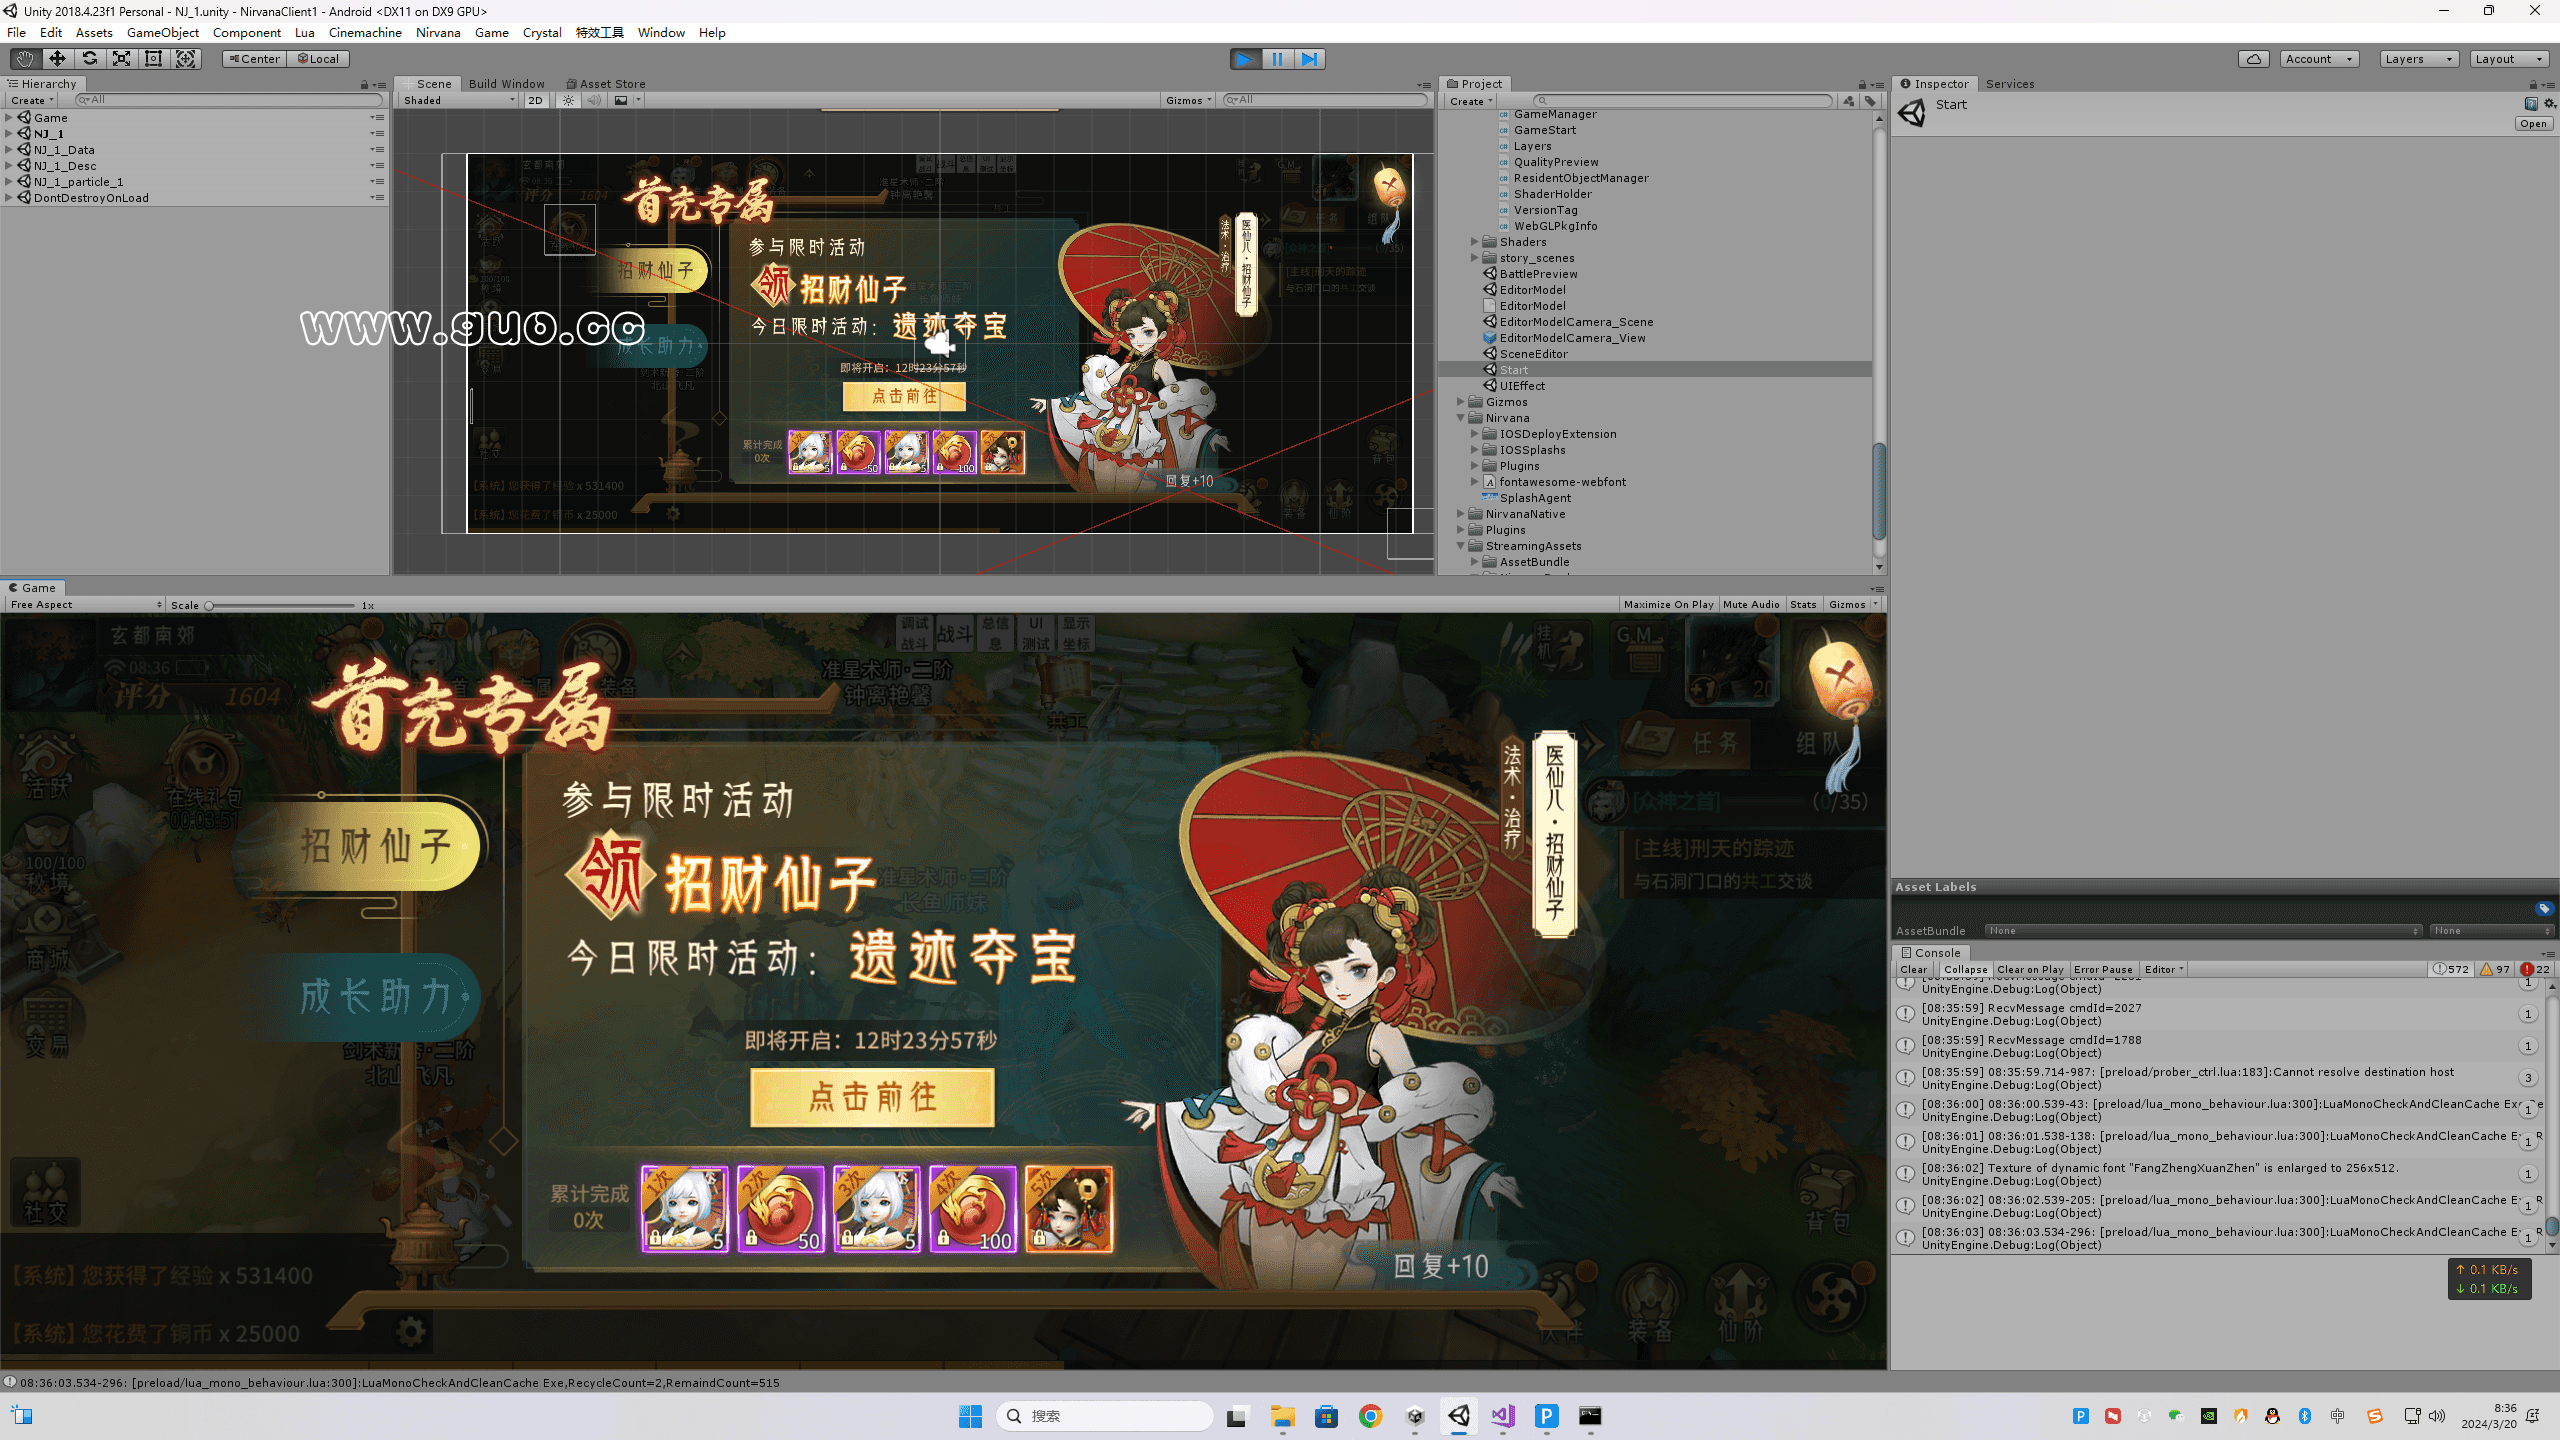This screenshot has width=2560, height=1440.
Task: Open the Shaded draw mode dropdown
Action: pos(458,100)
